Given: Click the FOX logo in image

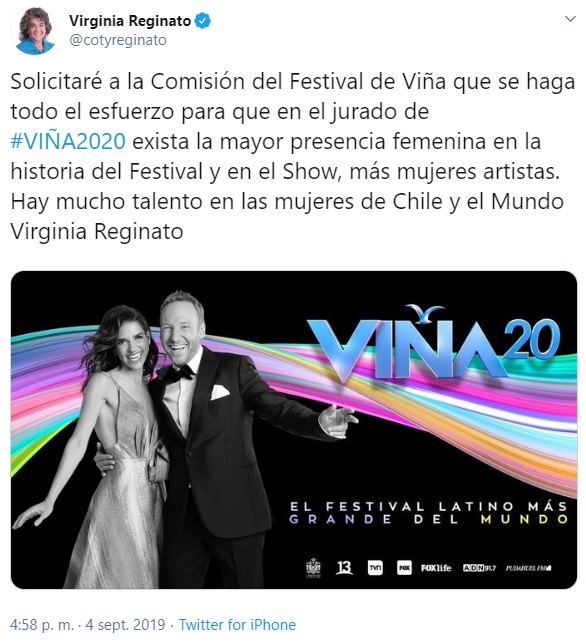Looking at the screenshot, I should tap(404, 568).
